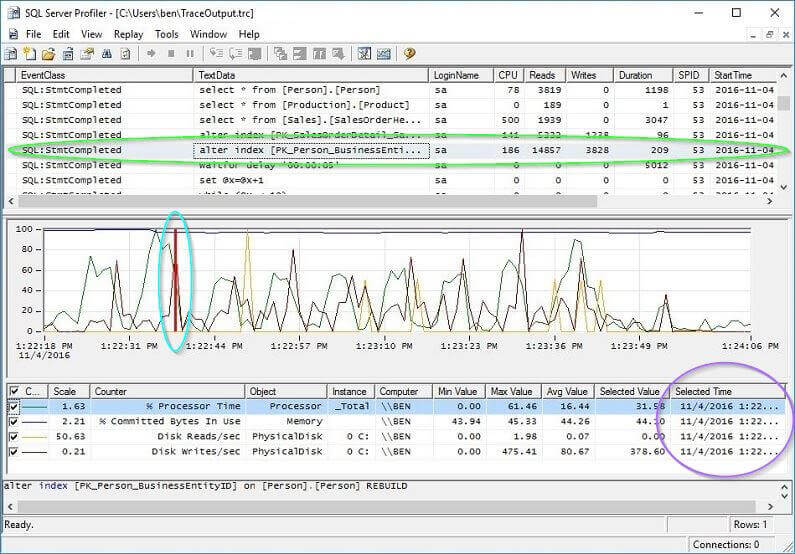Click the Open Trace Table toolbar icon

coord(68,54)
